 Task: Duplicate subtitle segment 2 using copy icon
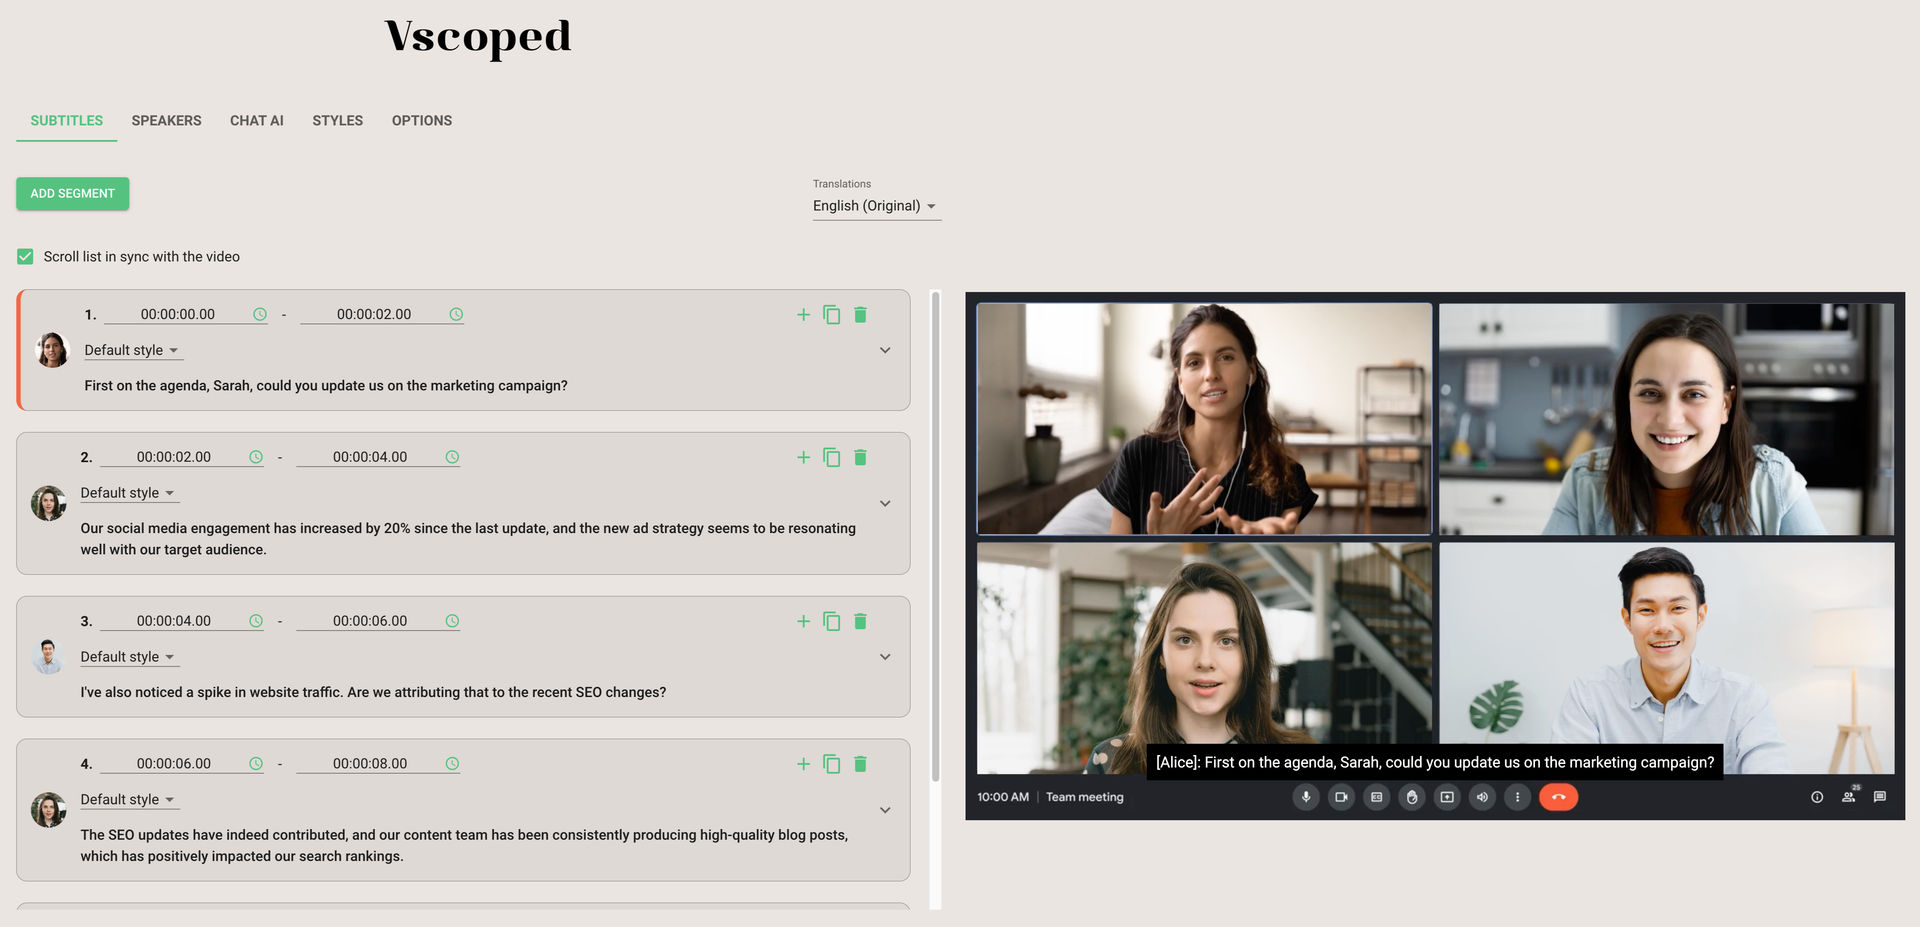(x=831, y=458)
